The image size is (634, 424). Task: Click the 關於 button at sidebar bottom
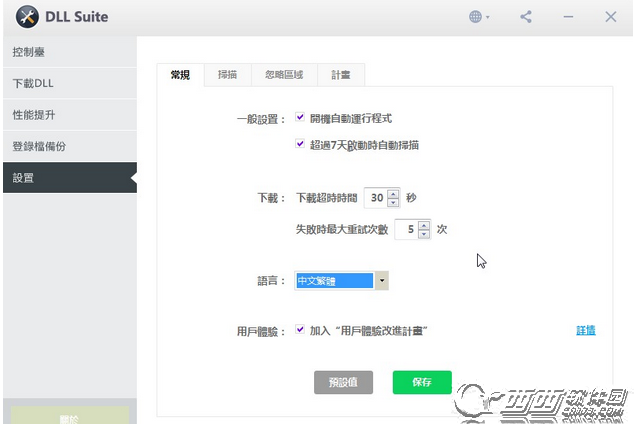[x=70, y=416]
